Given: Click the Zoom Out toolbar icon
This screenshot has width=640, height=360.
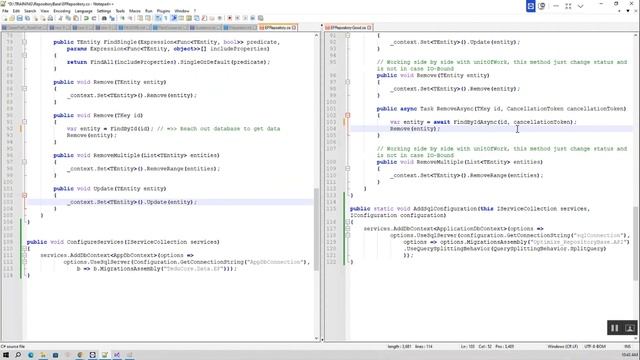Looking at the screenshot, I should (131, 18).
